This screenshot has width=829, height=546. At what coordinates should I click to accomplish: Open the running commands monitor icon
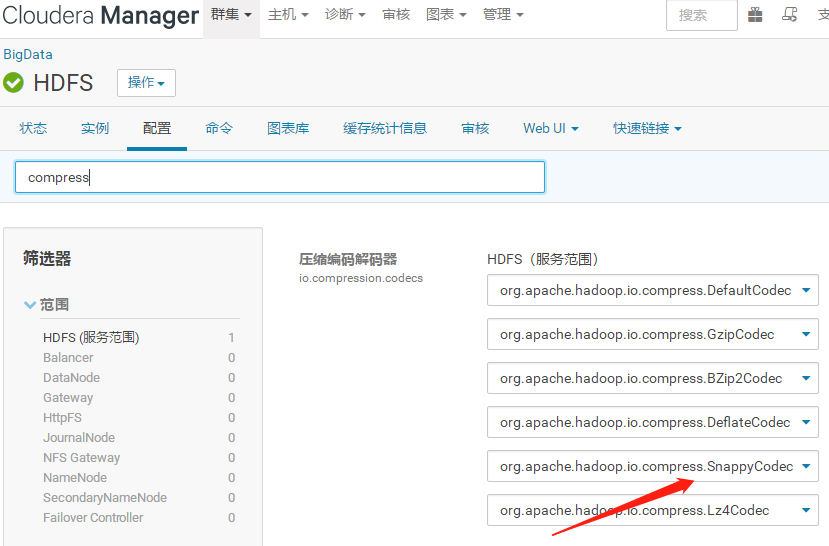coord(789,15)
